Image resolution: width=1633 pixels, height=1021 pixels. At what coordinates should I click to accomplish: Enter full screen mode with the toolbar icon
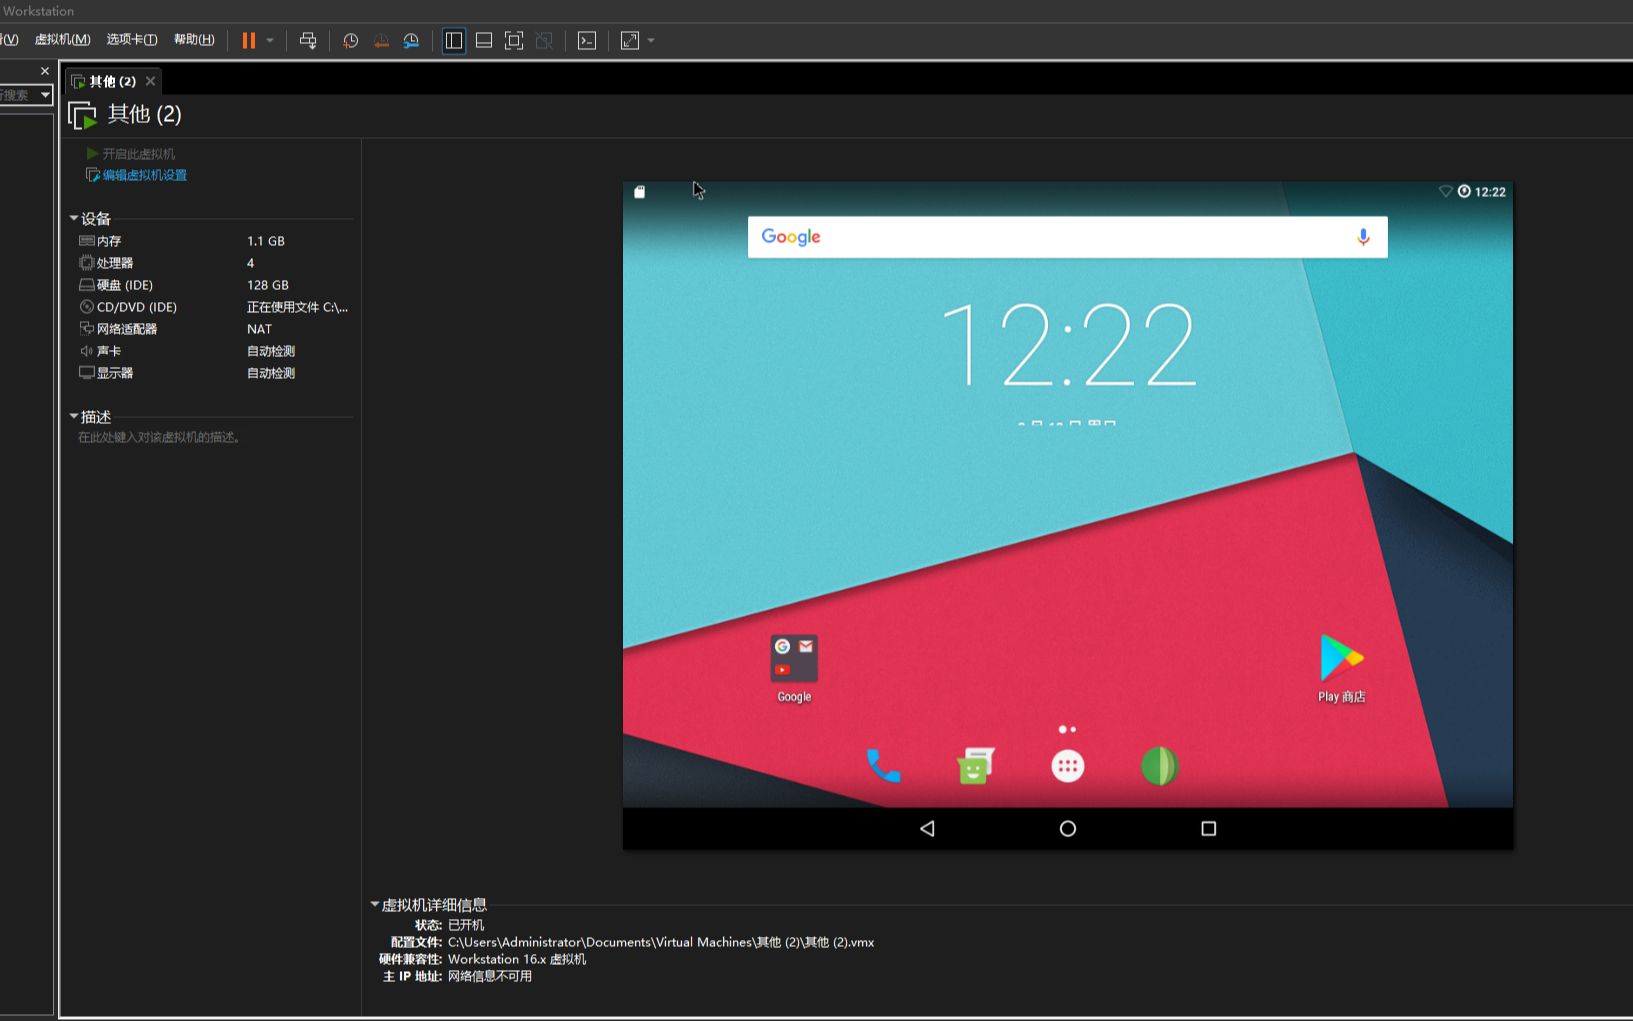[514, 41]
